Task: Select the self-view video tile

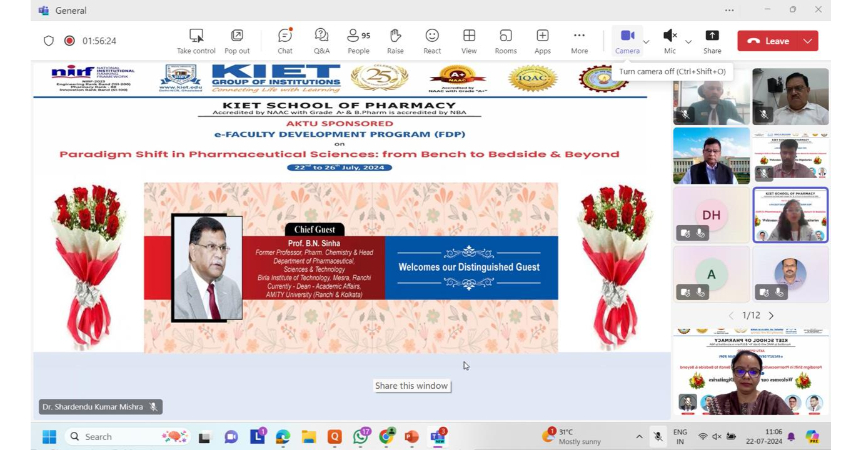Action: [751, 372]
